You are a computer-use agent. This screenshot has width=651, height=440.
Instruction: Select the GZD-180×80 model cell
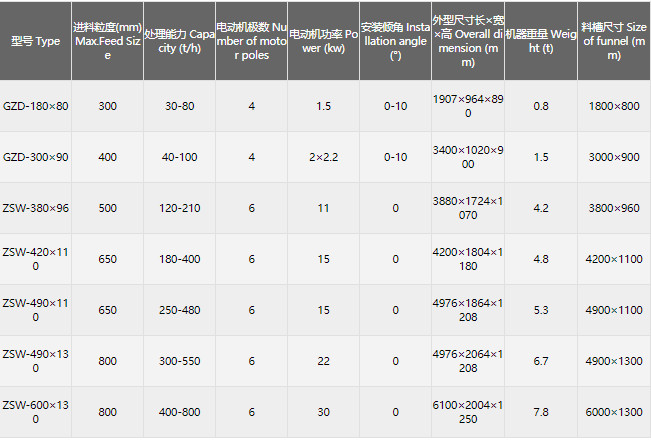[x=35, y=106]
